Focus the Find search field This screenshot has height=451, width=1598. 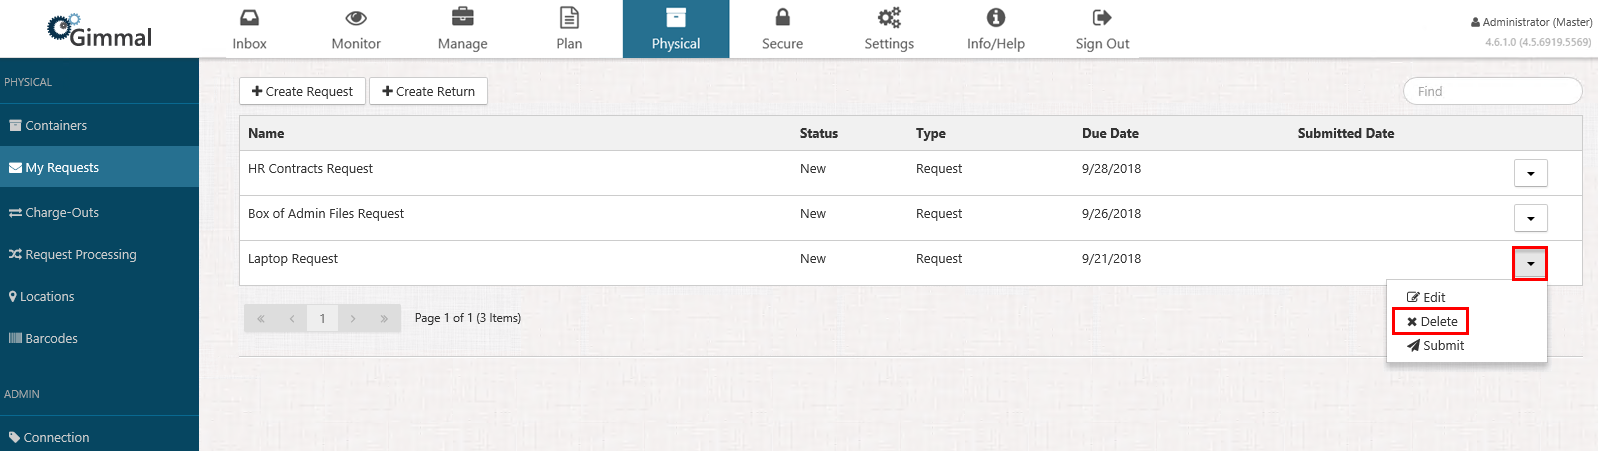[1492, 91]
